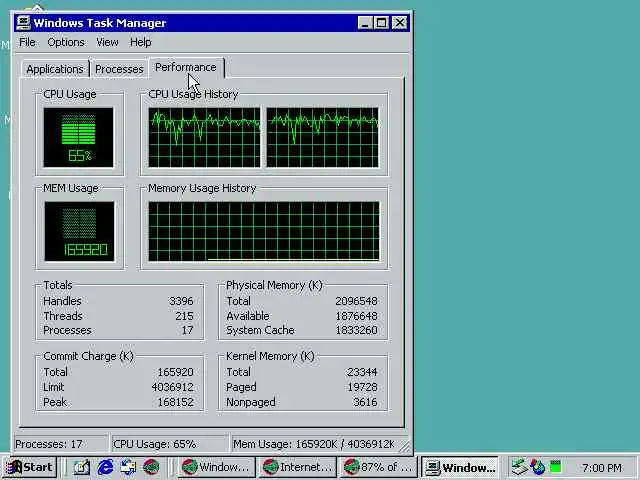640x480 pixels.
Task: Open the Options menu
Action: tap(66, 42)
